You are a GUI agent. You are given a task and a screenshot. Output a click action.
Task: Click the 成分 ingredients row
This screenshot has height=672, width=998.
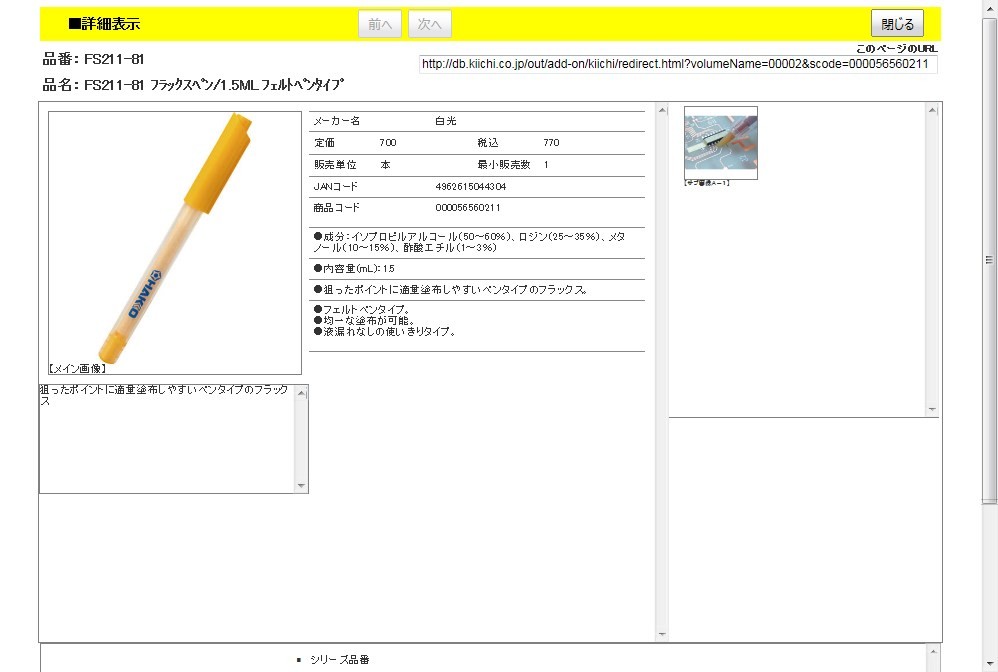(477, 242)
